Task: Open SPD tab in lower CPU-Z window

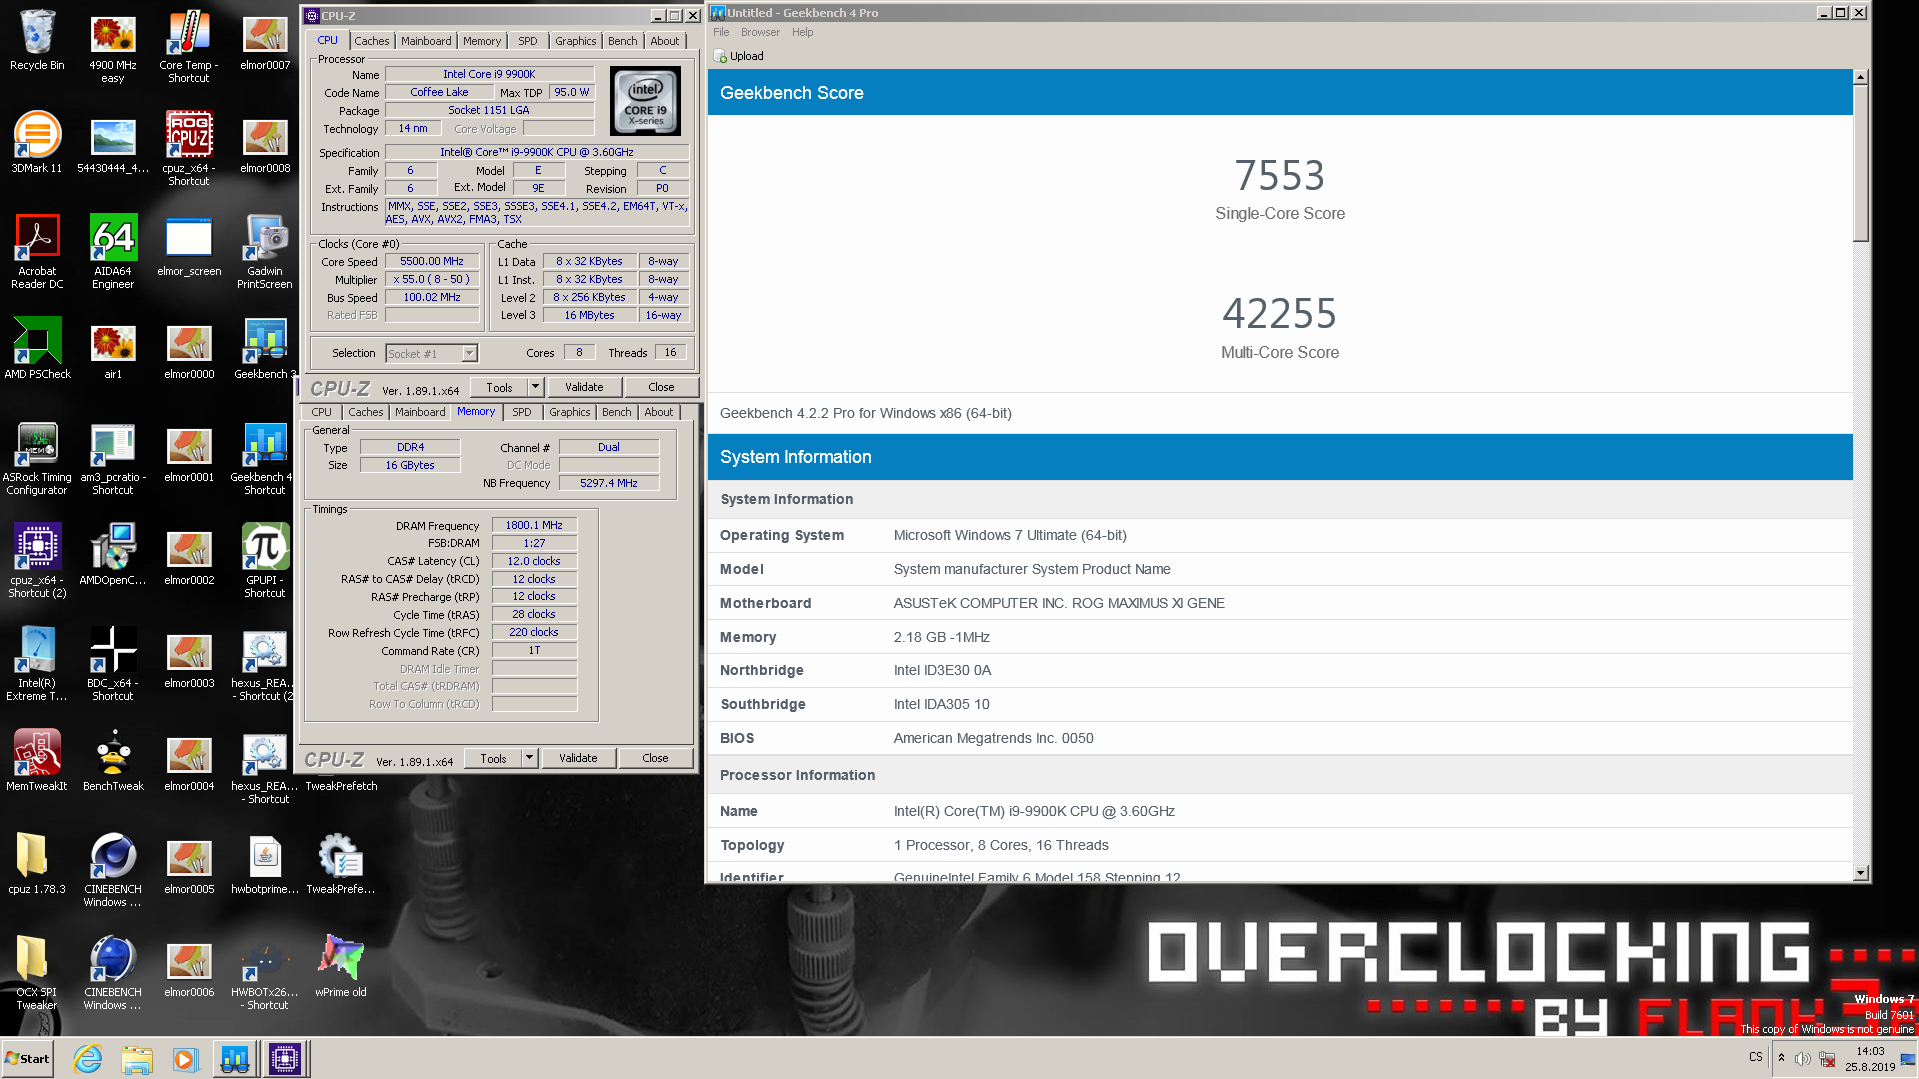Action: [x=522, y=412]
